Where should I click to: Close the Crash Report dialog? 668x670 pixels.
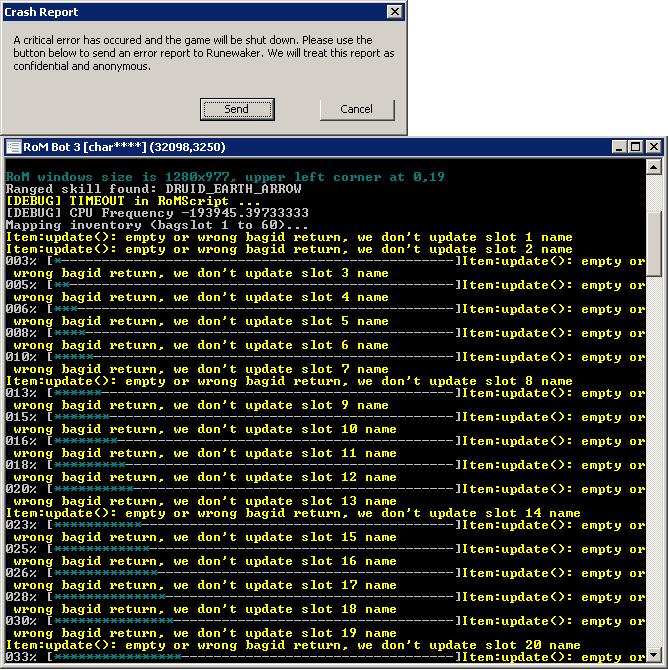394,12
